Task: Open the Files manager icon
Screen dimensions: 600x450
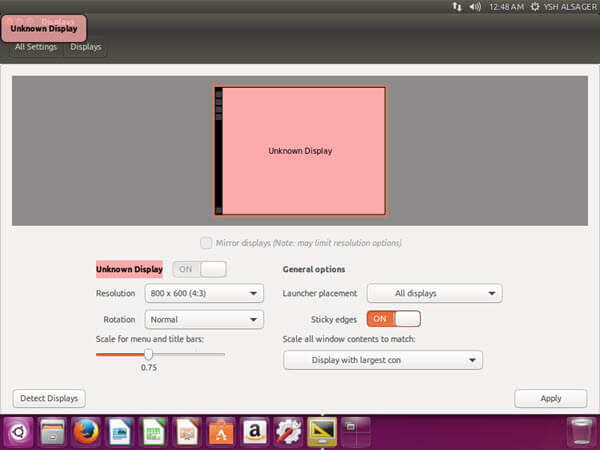Action: [52, 432]
